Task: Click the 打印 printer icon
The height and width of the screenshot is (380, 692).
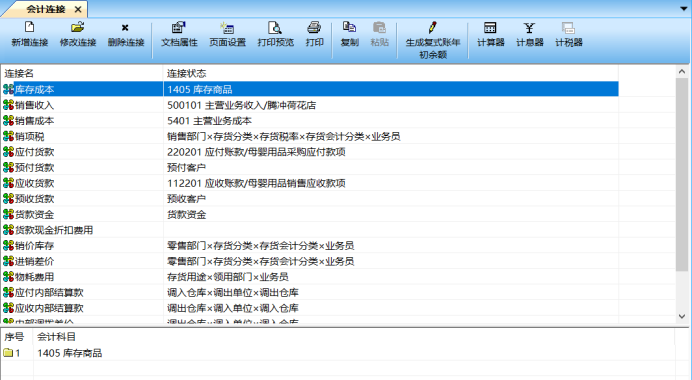Action: coord(314,27)
